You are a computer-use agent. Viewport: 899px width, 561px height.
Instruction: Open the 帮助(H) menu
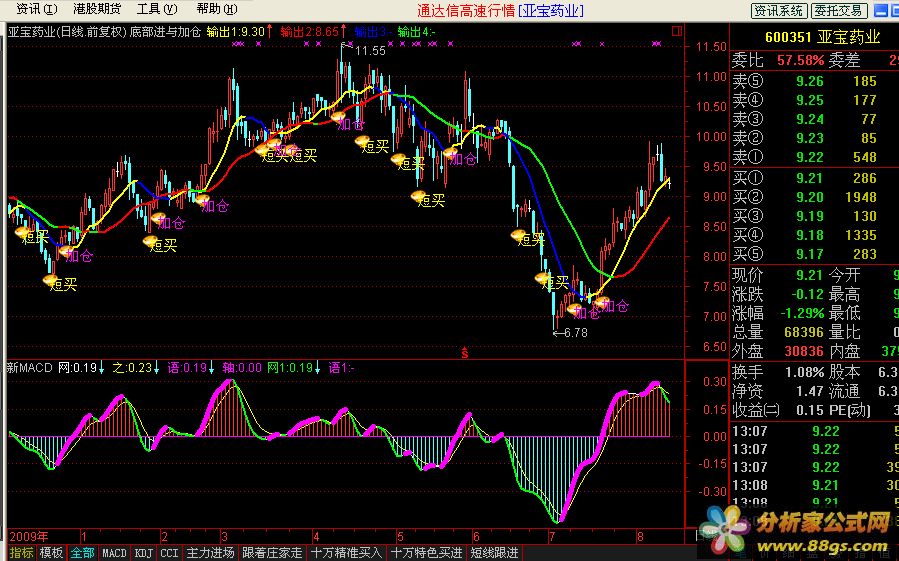pos(217,9)
